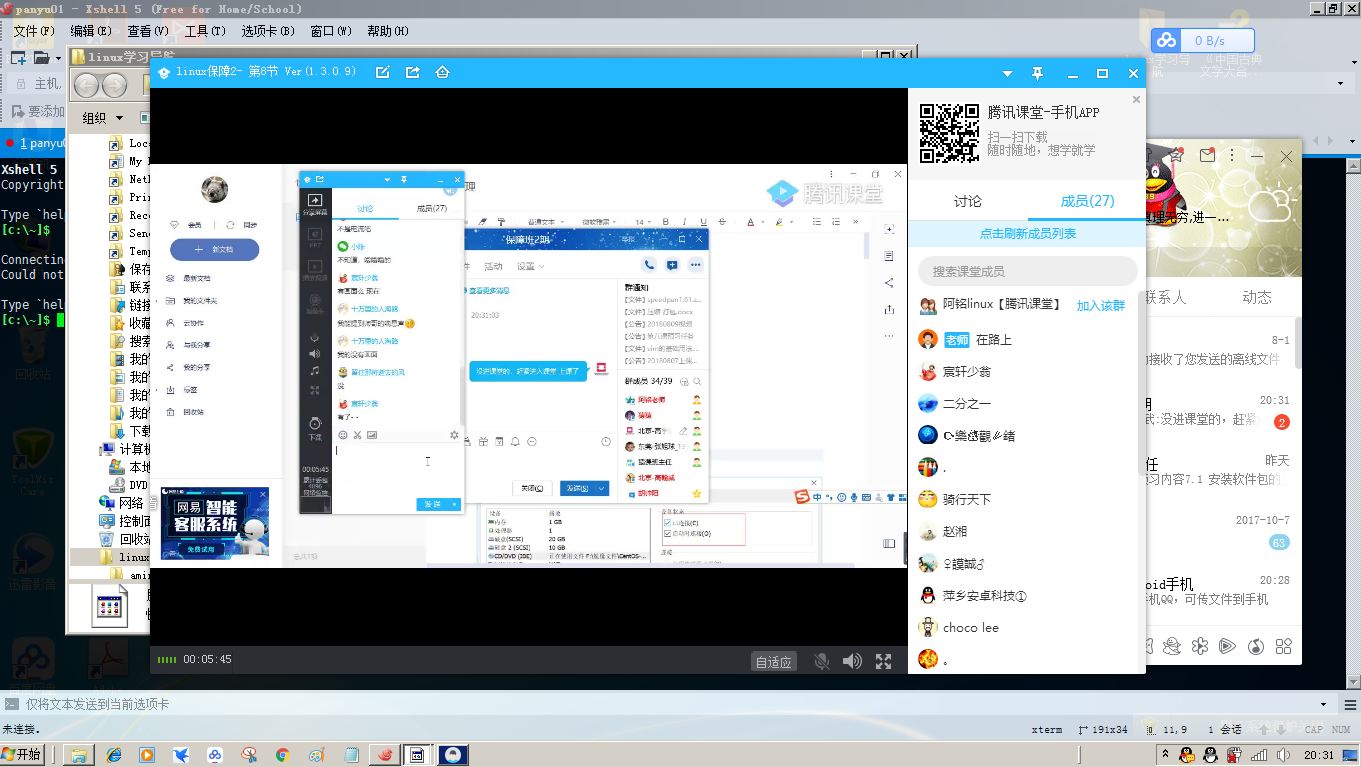1361x767 pixels.
Task: Click the signal strength indicator beside 00:05:45
Action: coord(166,660)
